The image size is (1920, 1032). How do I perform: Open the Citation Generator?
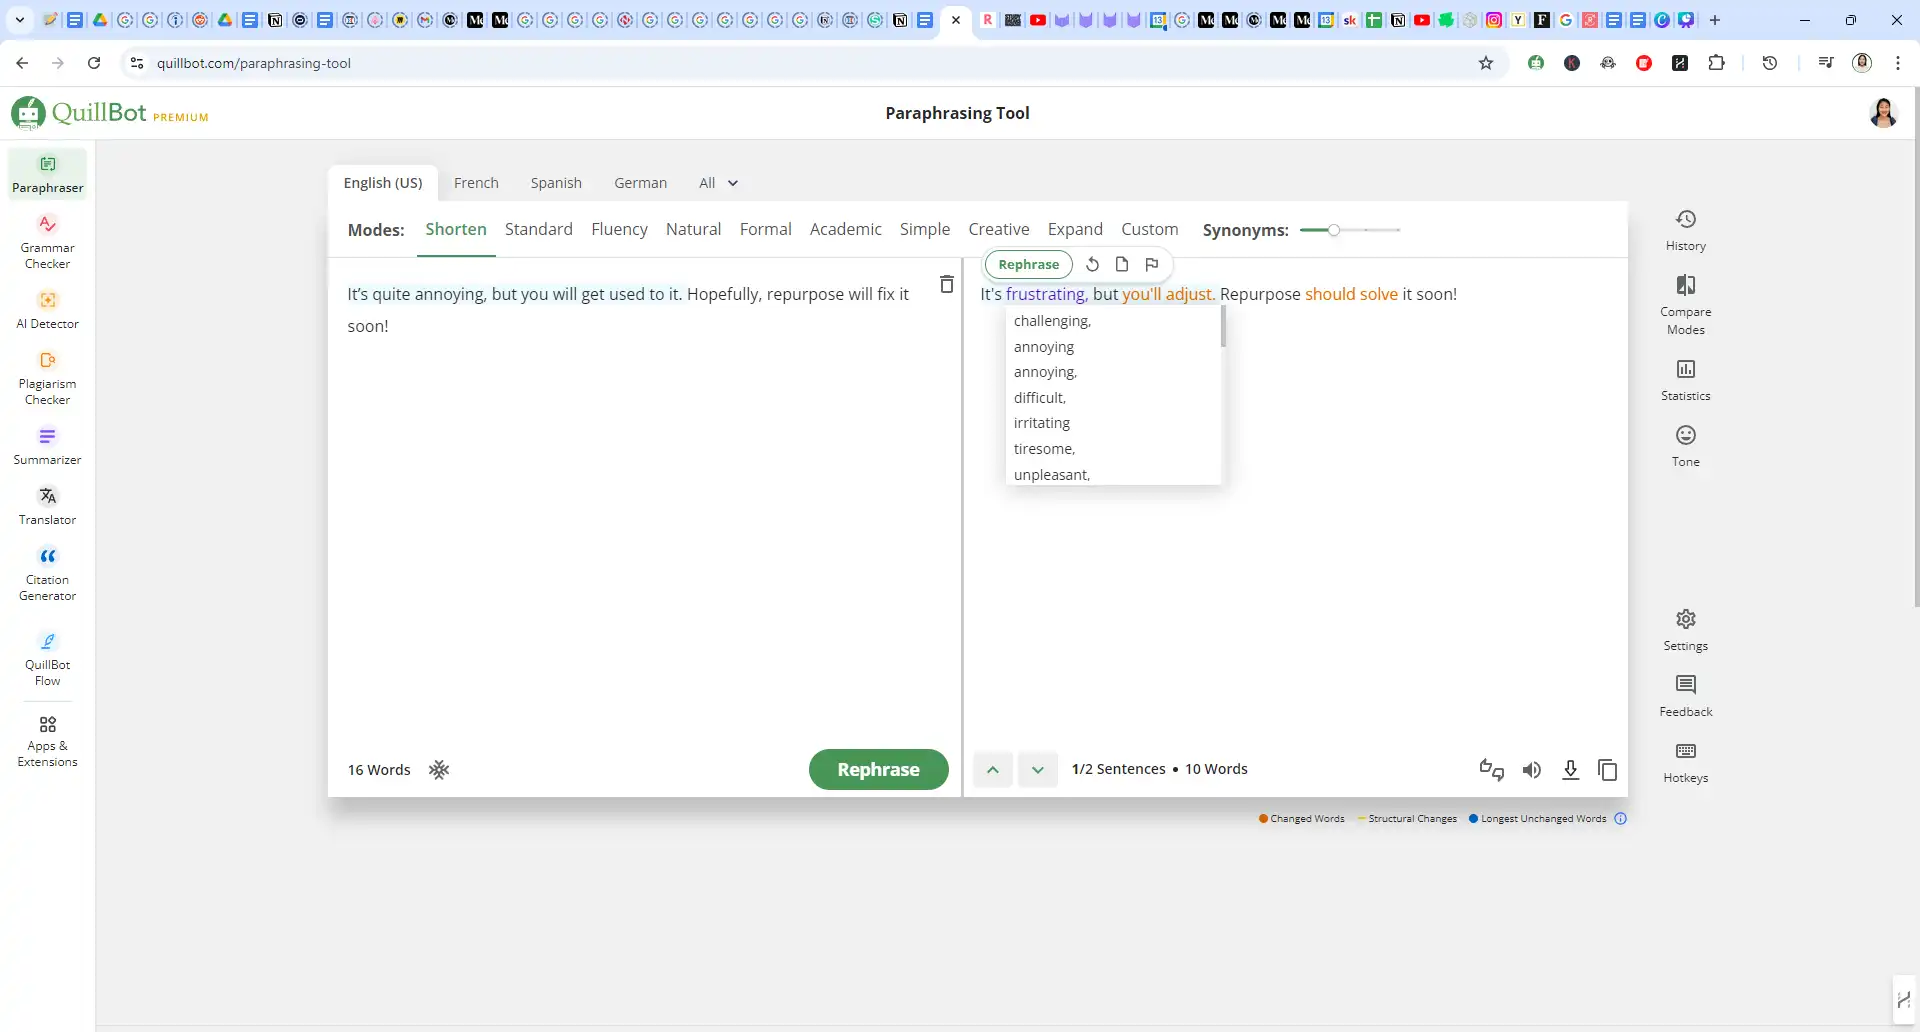pos(47,574)
